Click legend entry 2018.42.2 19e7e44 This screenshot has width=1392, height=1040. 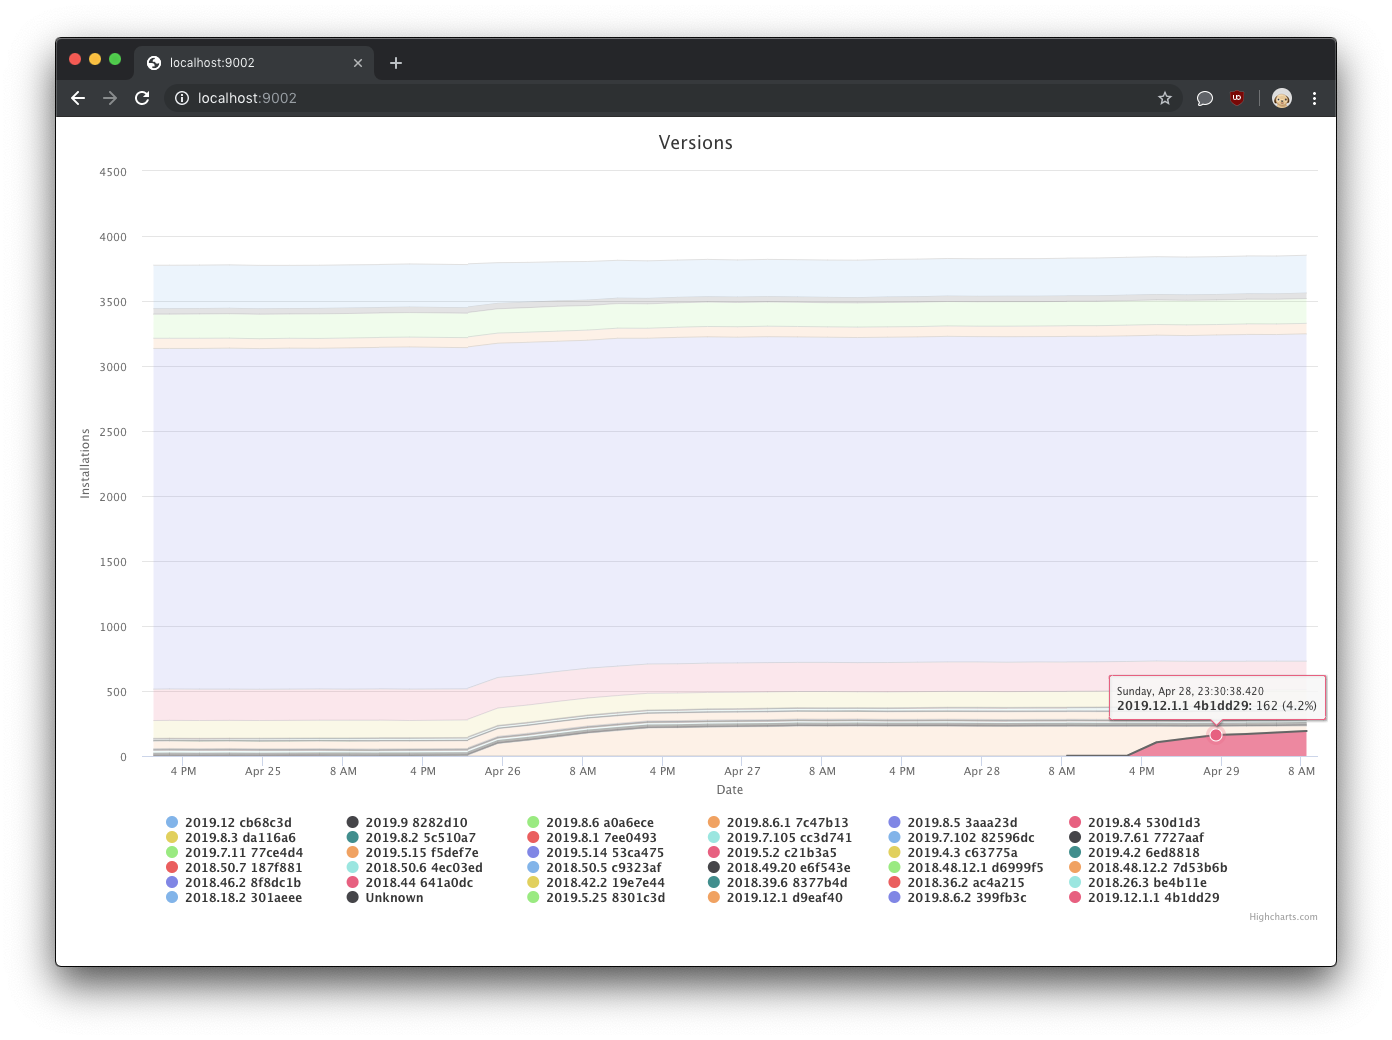596,883
